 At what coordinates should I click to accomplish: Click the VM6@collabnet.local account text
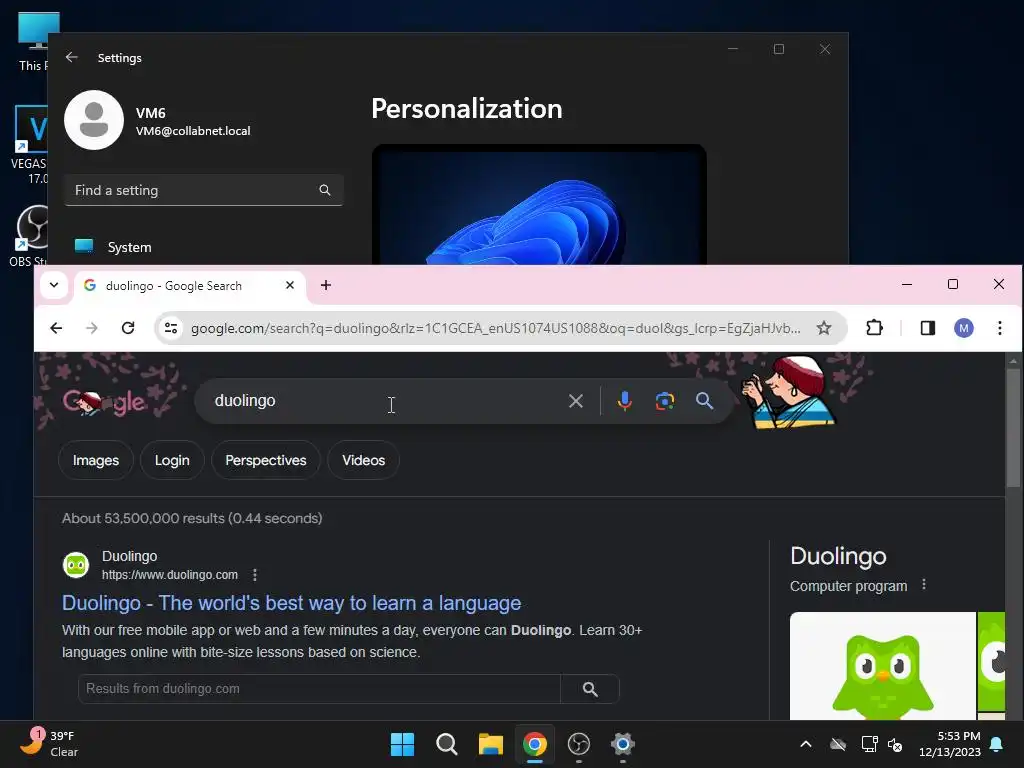pos(193,131)
